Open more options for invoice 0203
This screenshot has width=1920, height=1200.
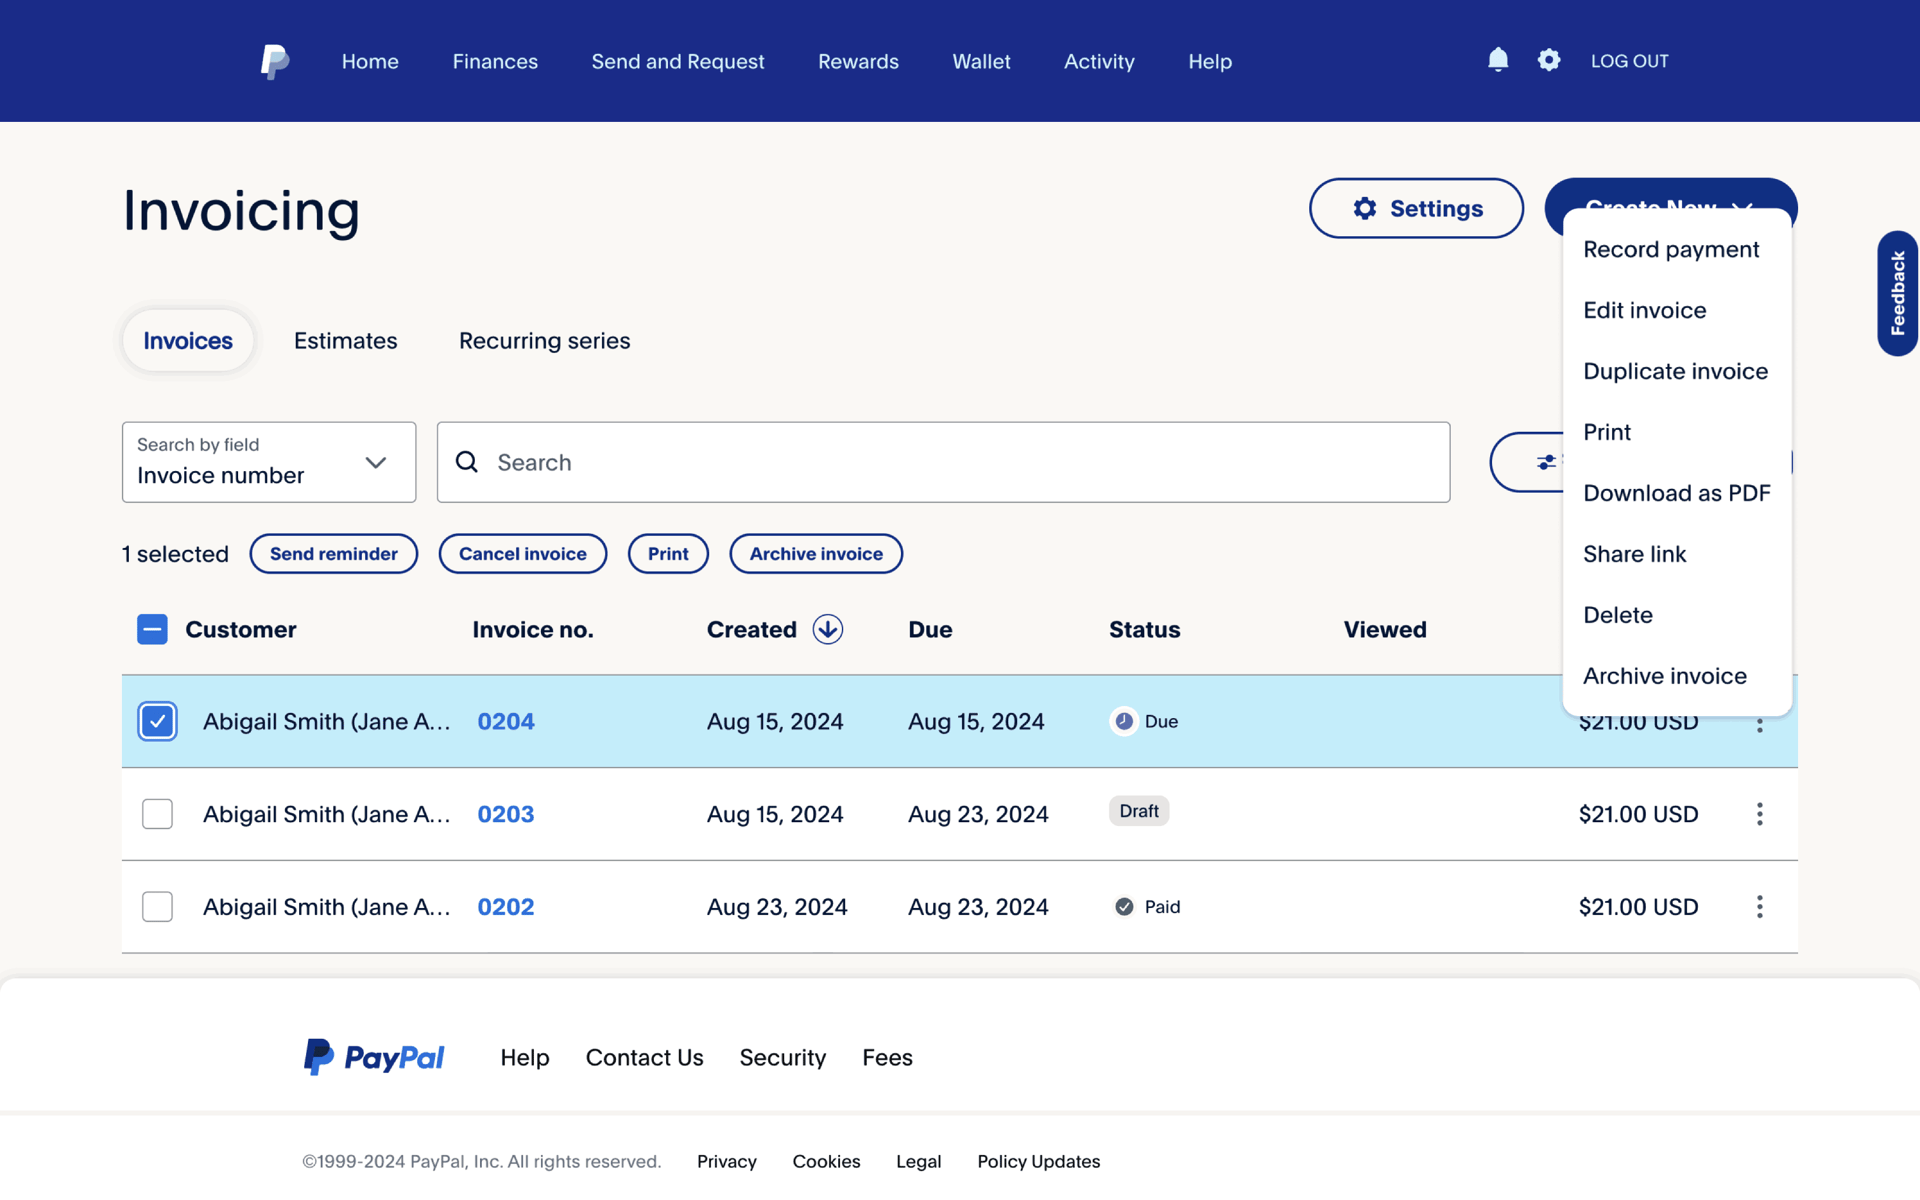pyautogui.click(x=1759, y=814)
